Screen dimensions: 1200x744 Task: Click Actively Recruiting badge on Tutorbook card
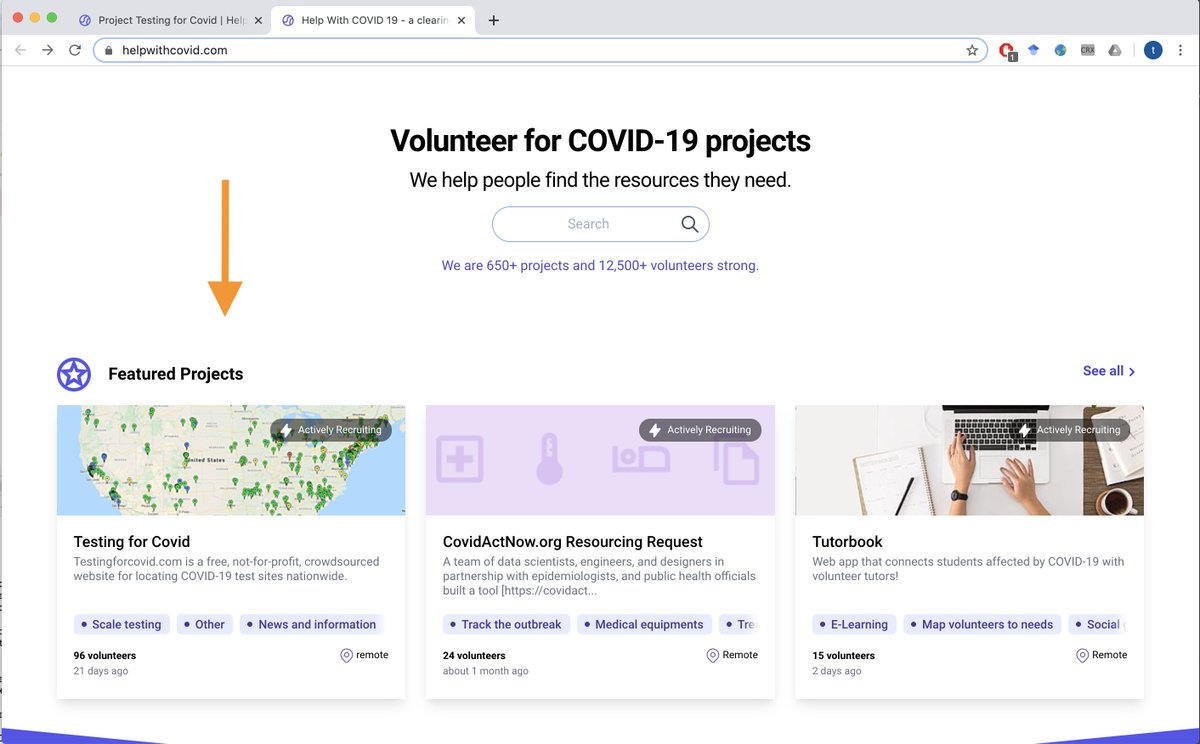point(1069,430)
